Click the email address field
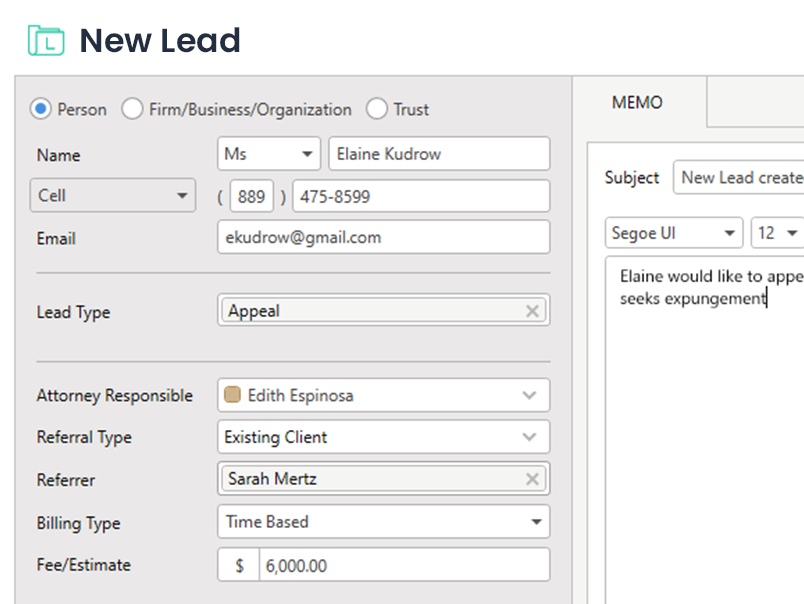Image resolution: width=804 pixels, height=604 pixels. [383, 237]
